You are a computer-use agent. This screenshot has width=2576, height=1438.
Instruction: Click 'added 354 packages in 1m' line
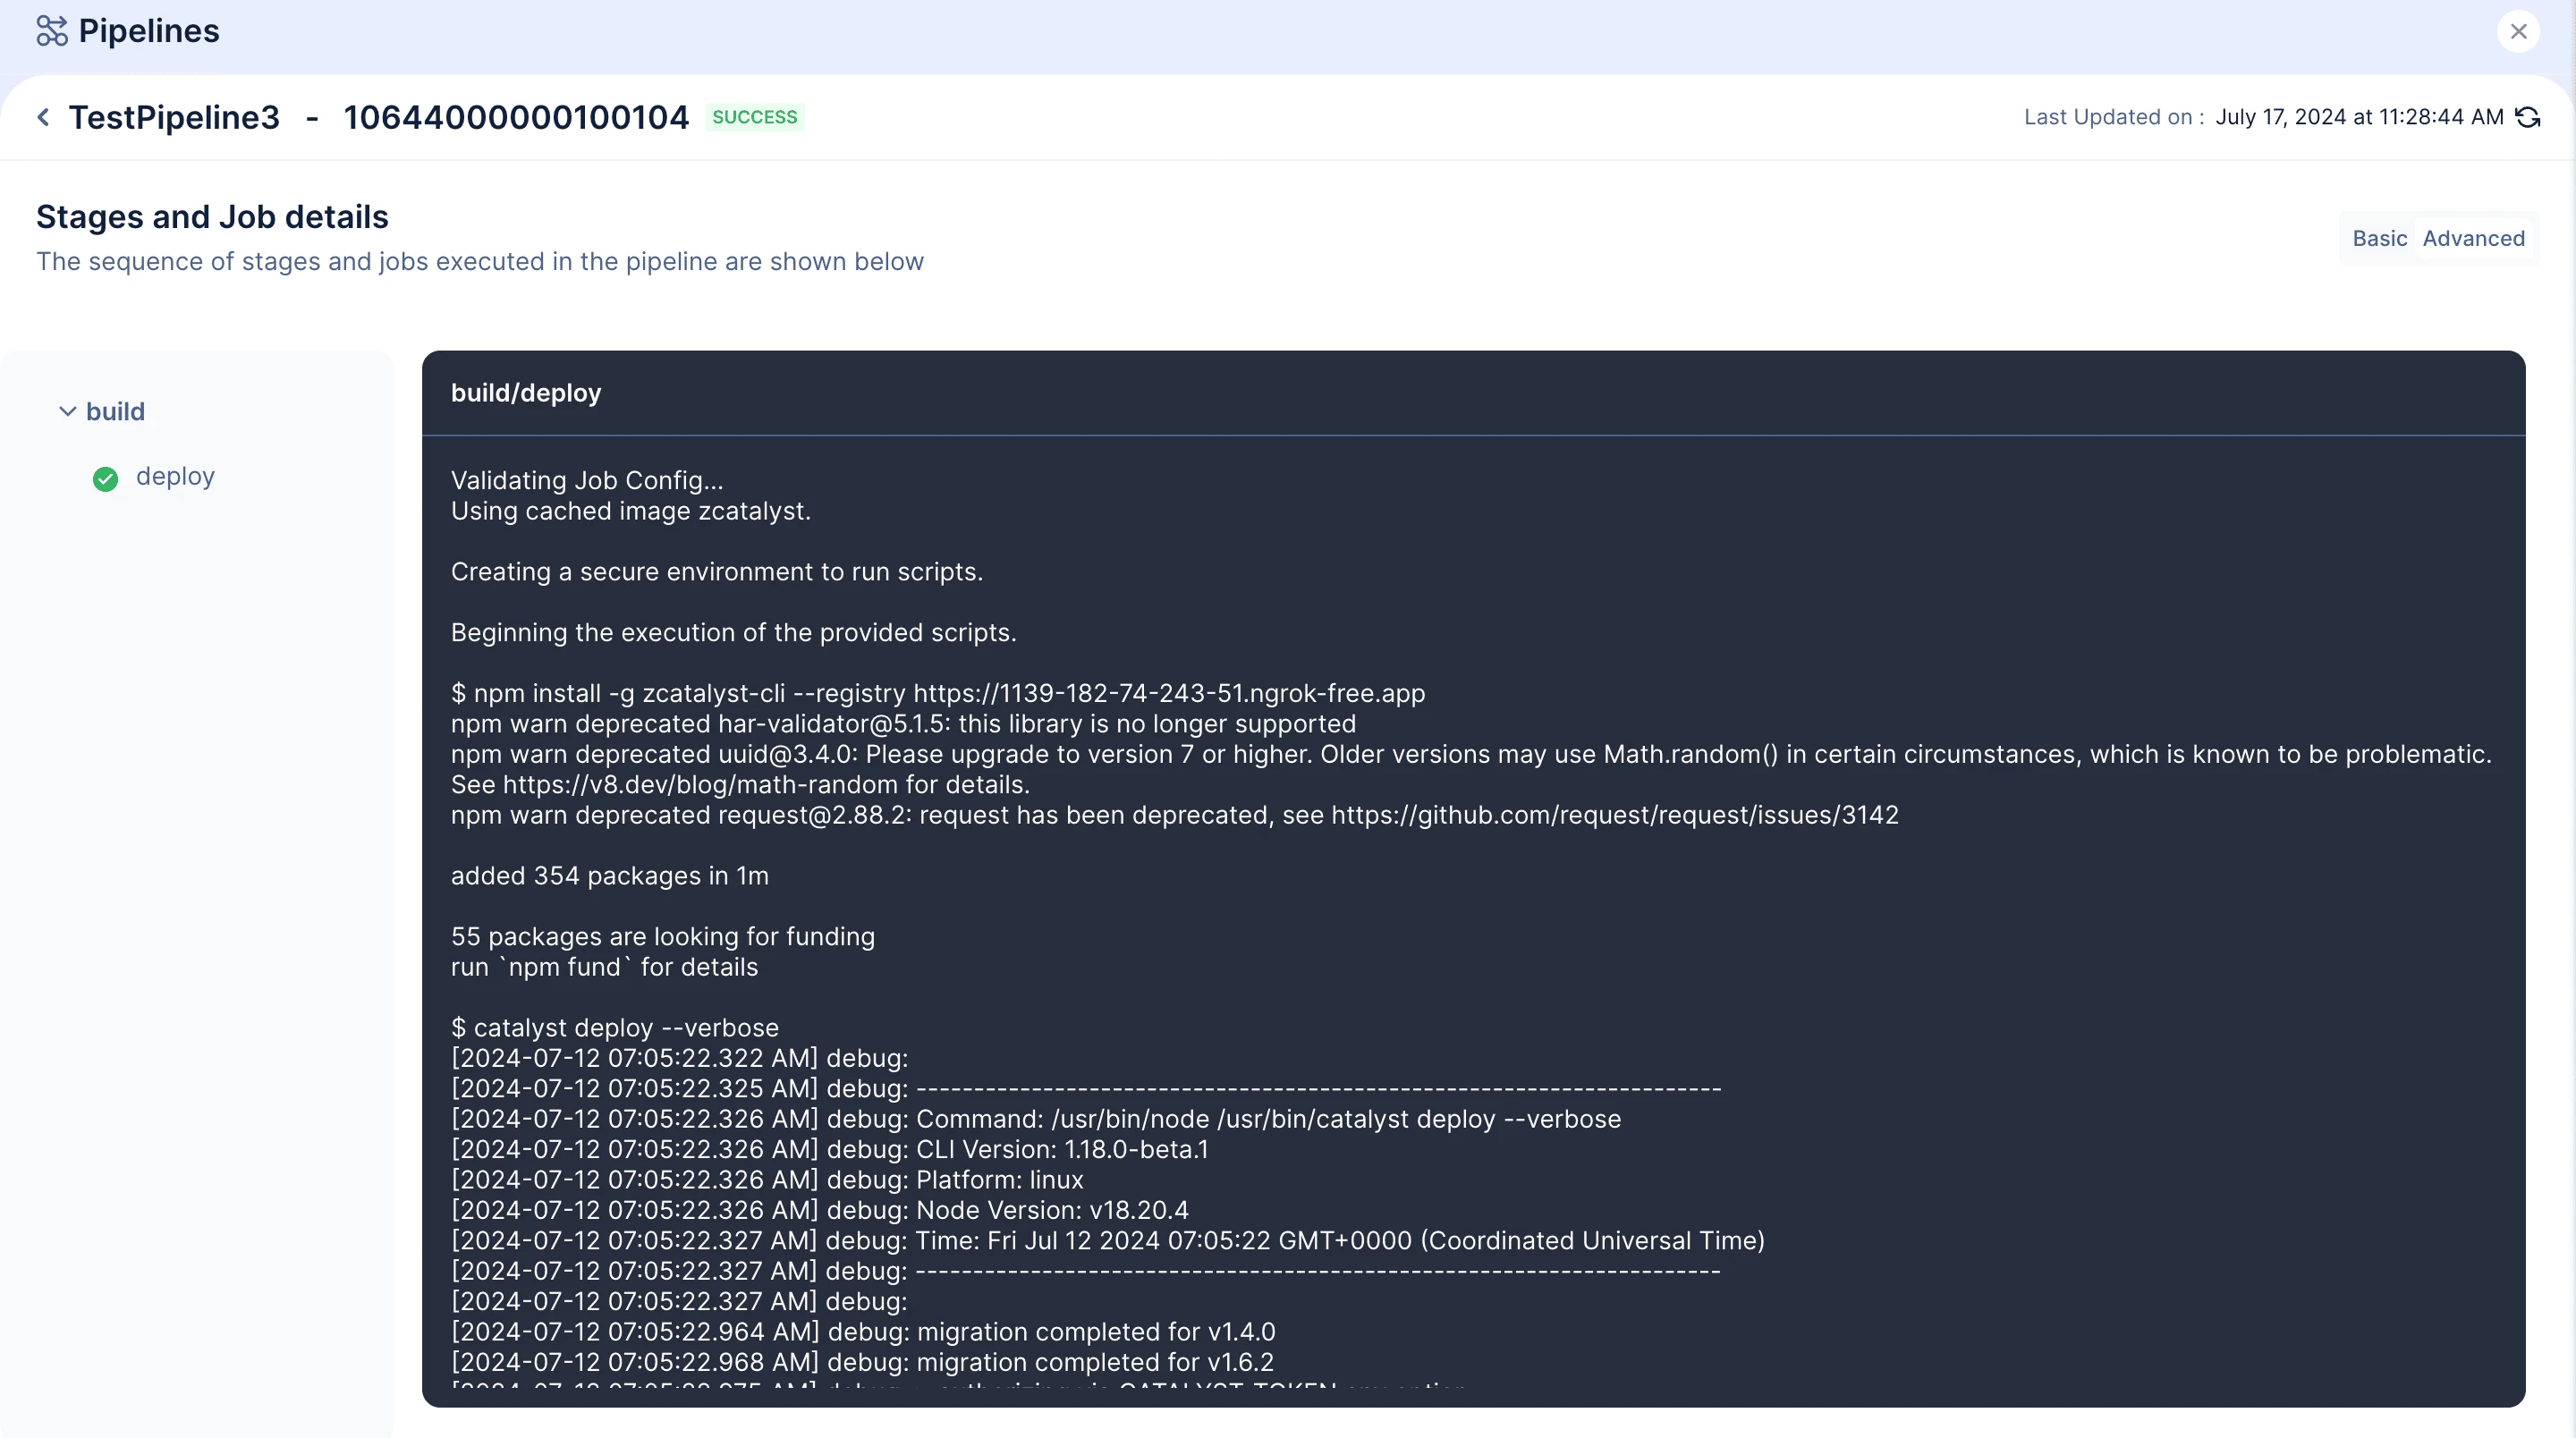click(609, 876)
